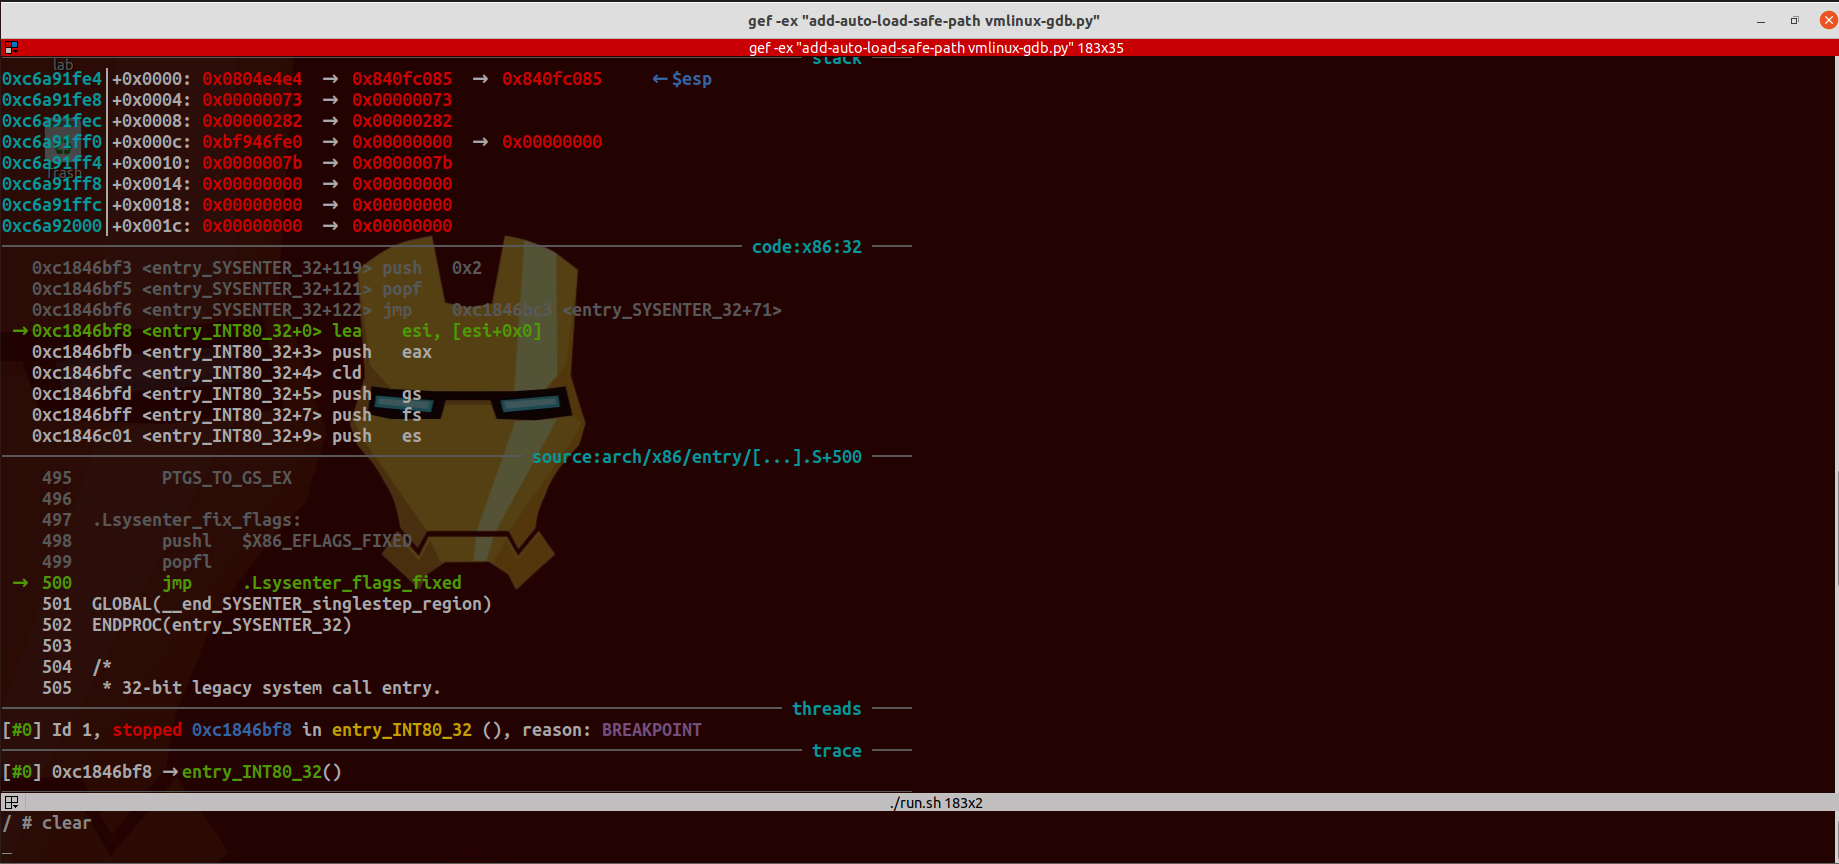Click the BREAKPOINT reason text
This screenshot has width=1839, height=864.
tap(652, 730)
